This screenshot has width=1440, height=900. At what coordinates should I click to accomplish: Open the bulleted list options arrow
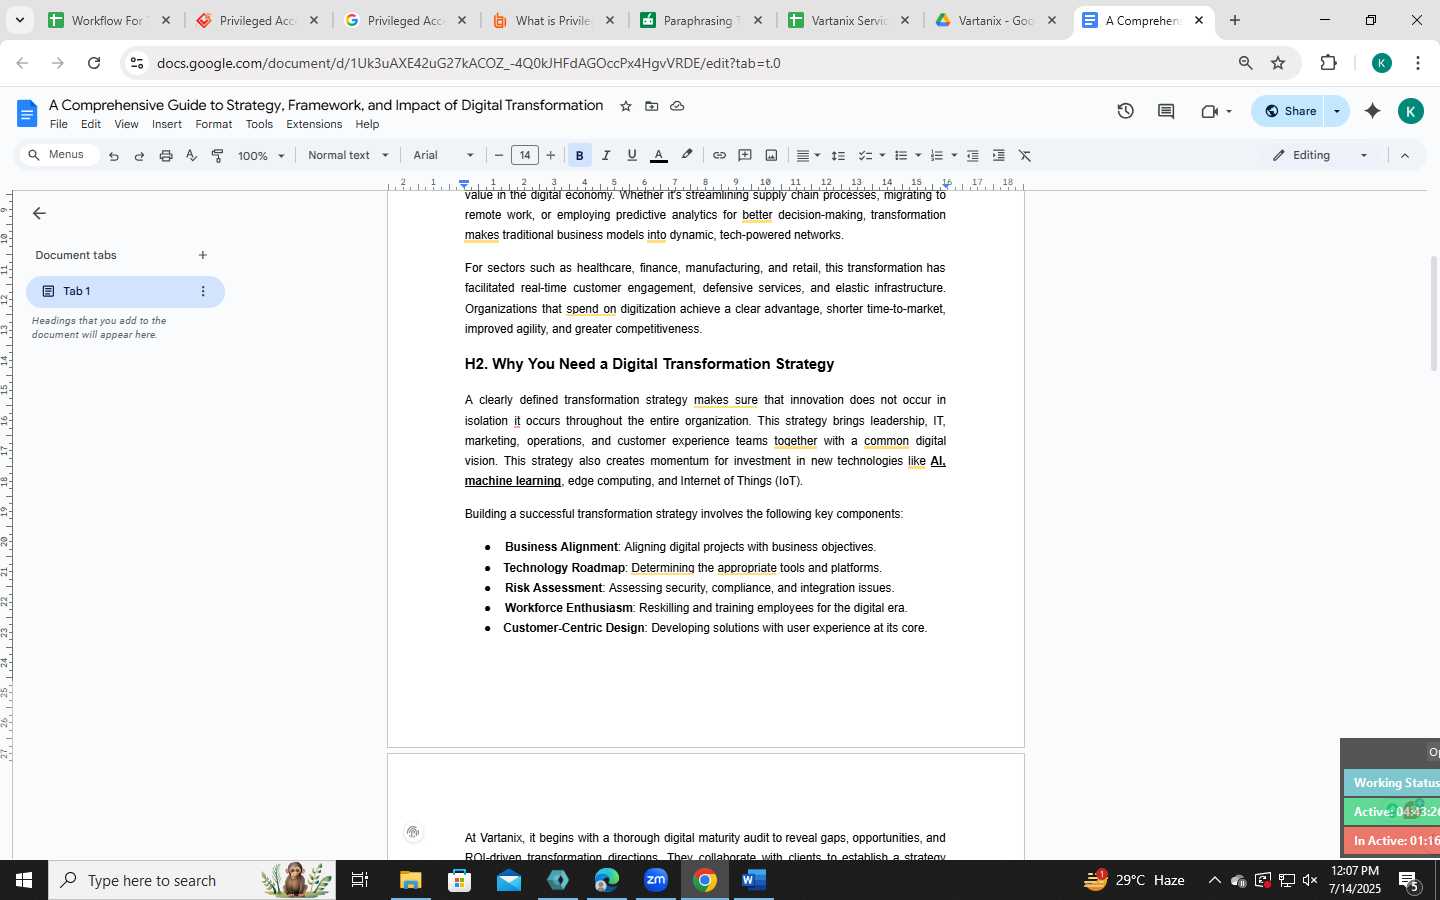click(x=918, y=155)
